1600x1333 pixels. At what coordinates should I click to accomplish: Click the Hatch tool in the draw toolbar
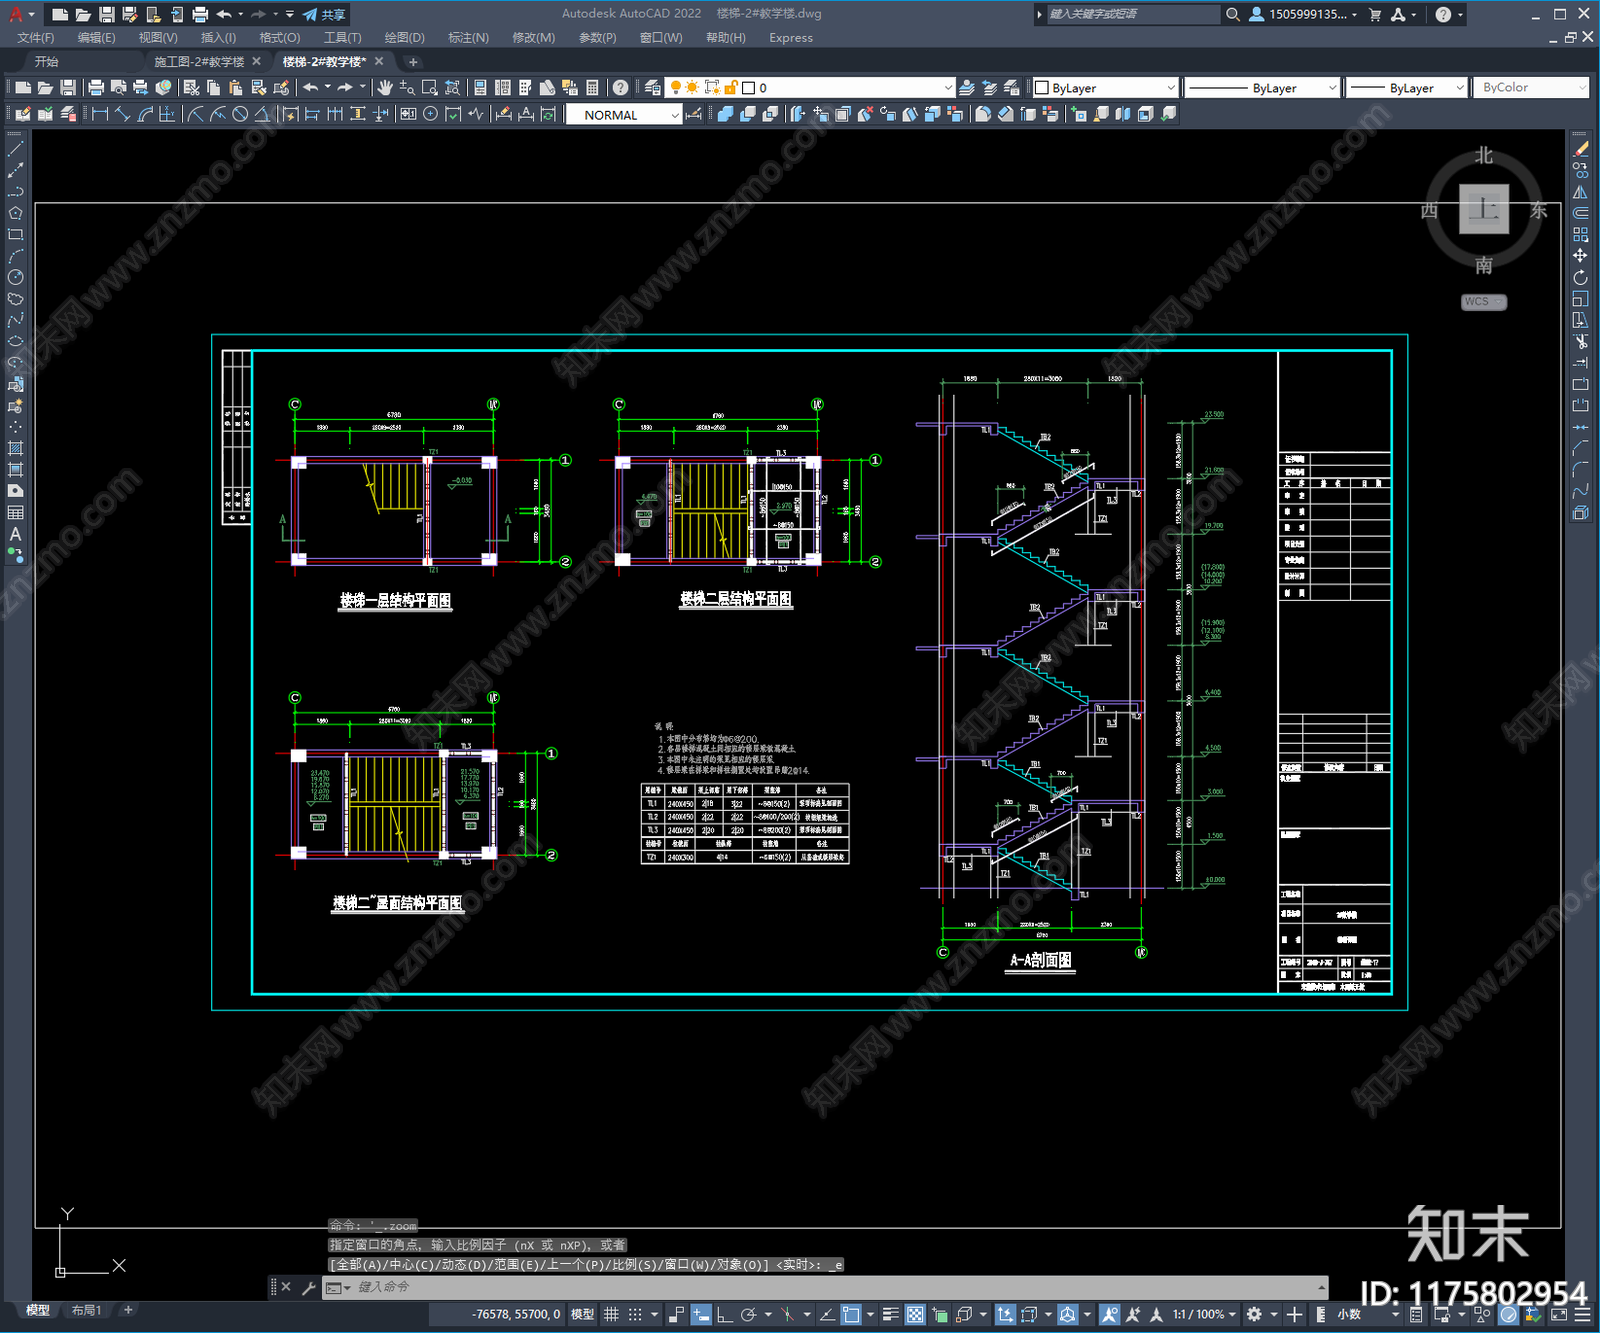(x=15, y=448)
